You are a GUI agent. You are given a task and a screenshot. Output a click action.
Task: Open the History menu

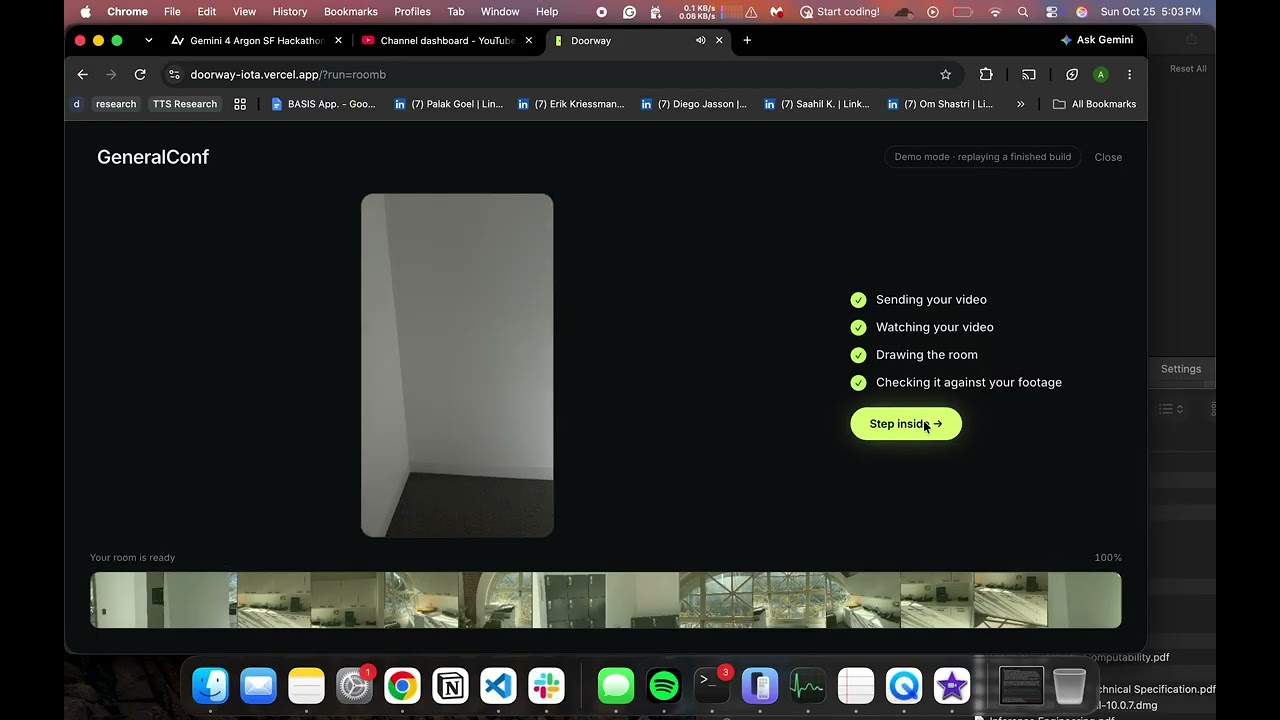tap(290, 12)
